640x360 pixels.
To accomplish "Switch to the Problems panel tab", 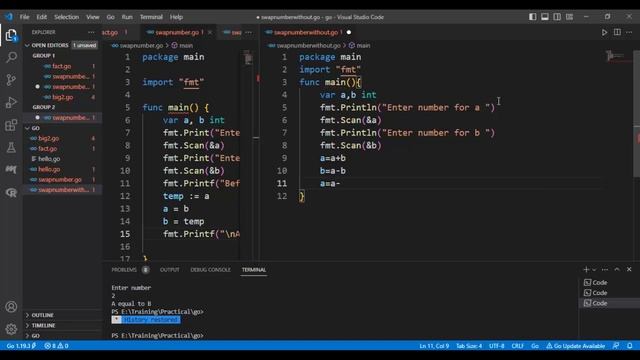I will click(x=124, y=269).
